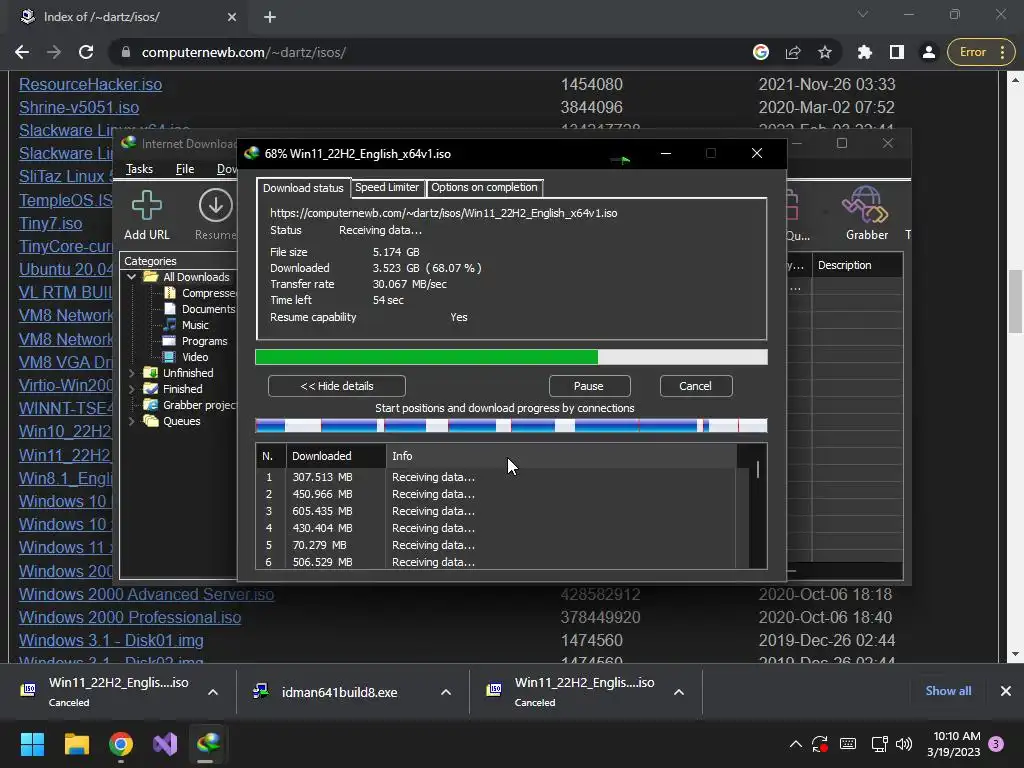The height and width of the screenshot is (768, 1024).
Task: Open the File menu in IDM
Action: 185,169
